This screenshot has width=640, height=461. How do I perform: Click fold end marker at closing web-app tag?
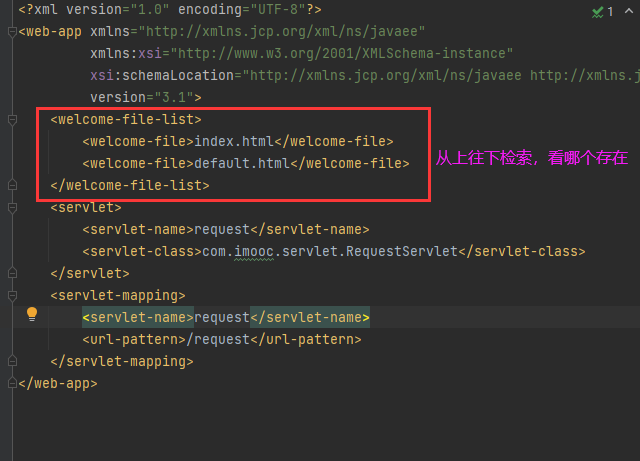pyautogui.click(x=12, y=383)
